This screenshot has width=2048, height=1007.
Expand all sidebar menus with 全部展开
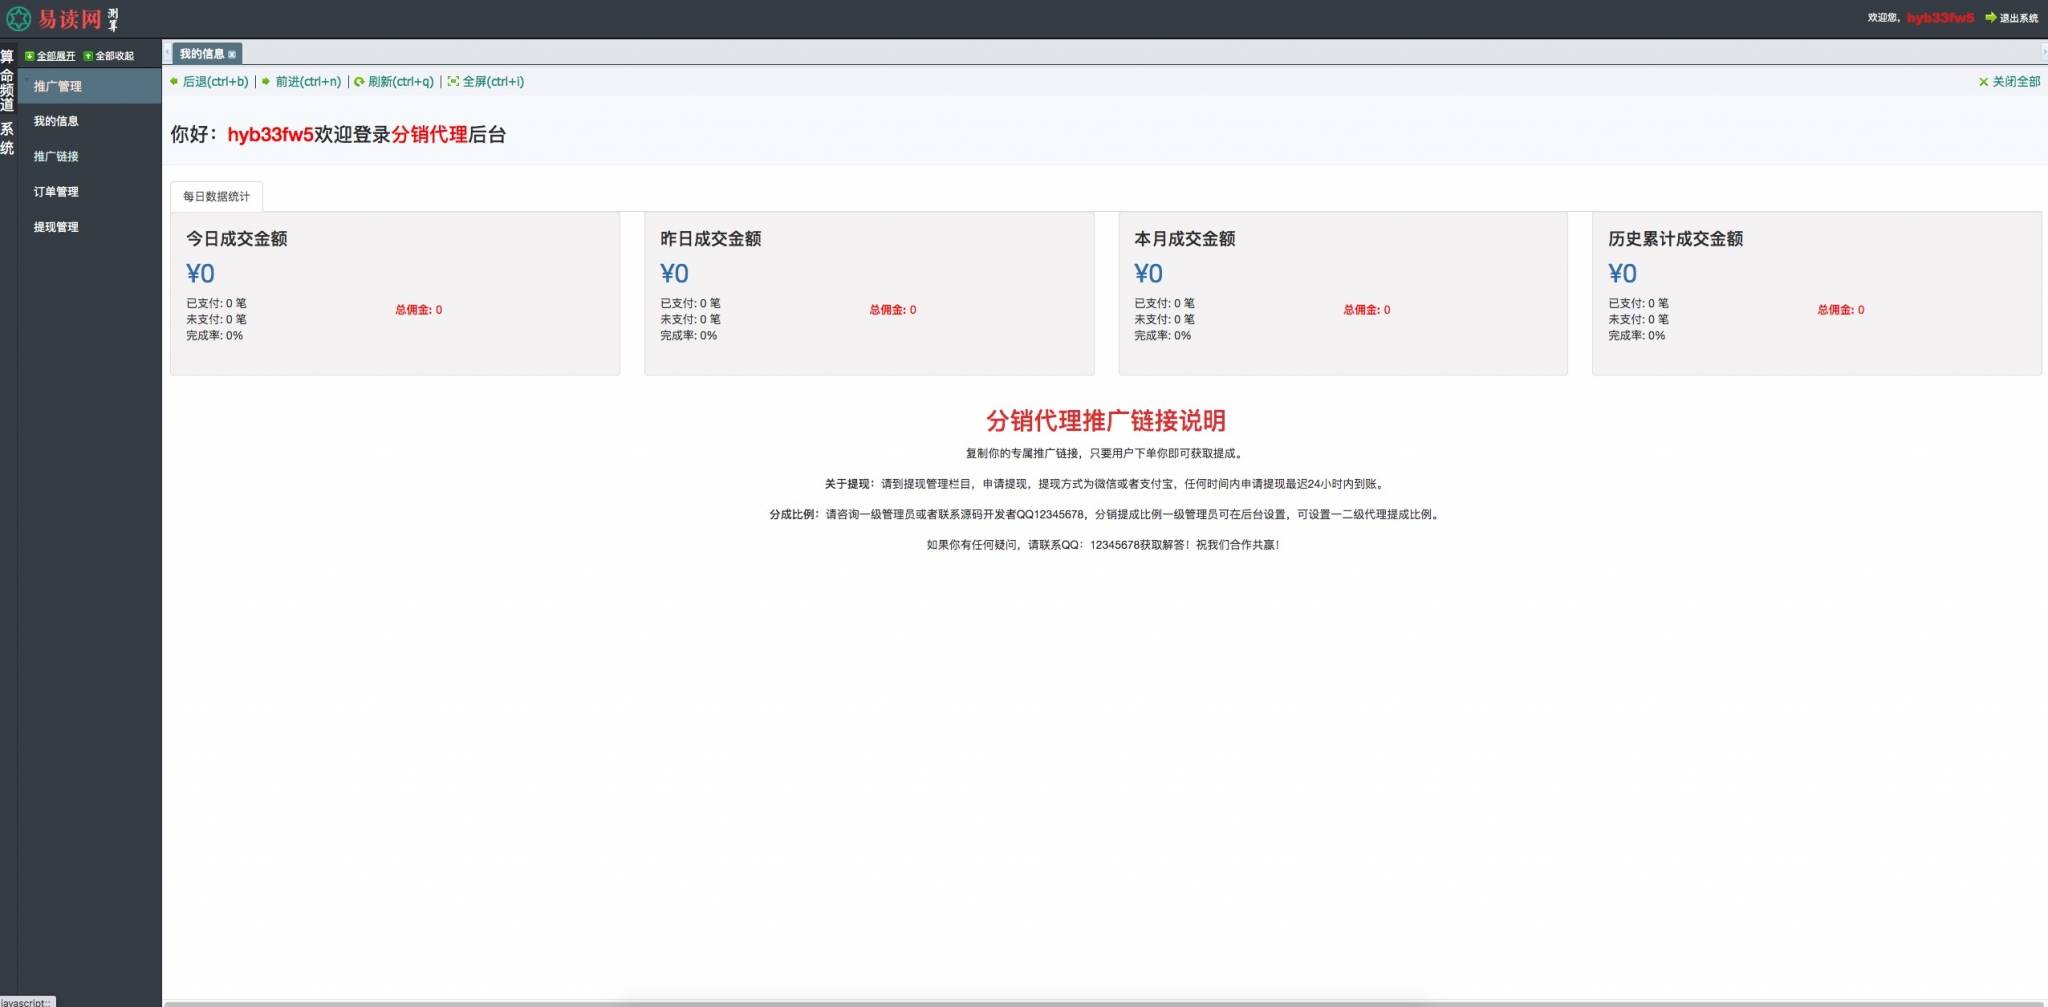55,56
